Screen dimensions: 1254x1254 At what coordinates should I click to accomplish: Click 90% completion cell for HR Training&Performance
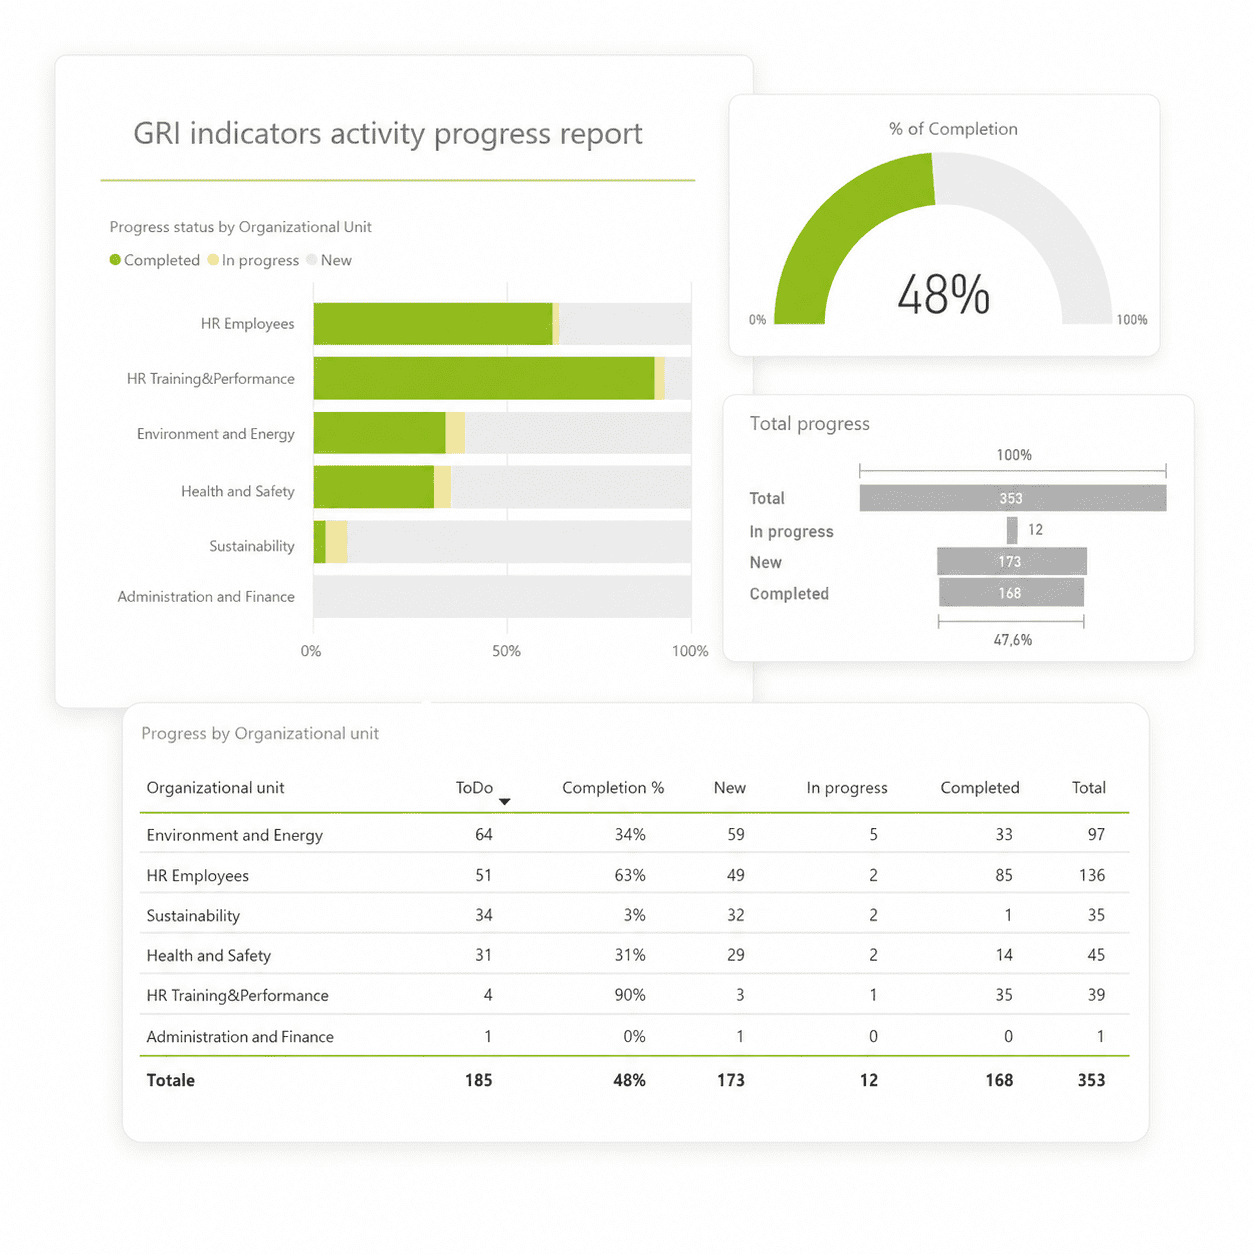click(630, 995)
